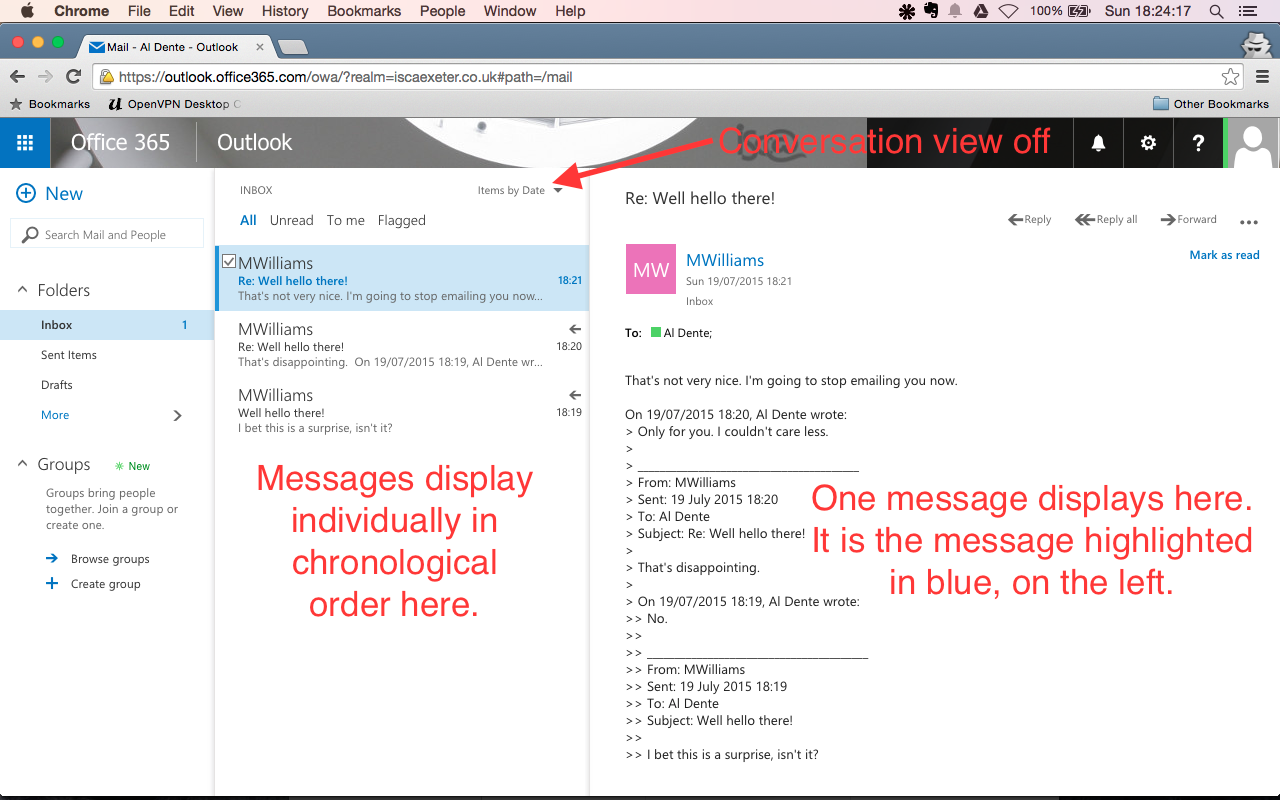Open the help question mark icon

tap(1198, 143)
